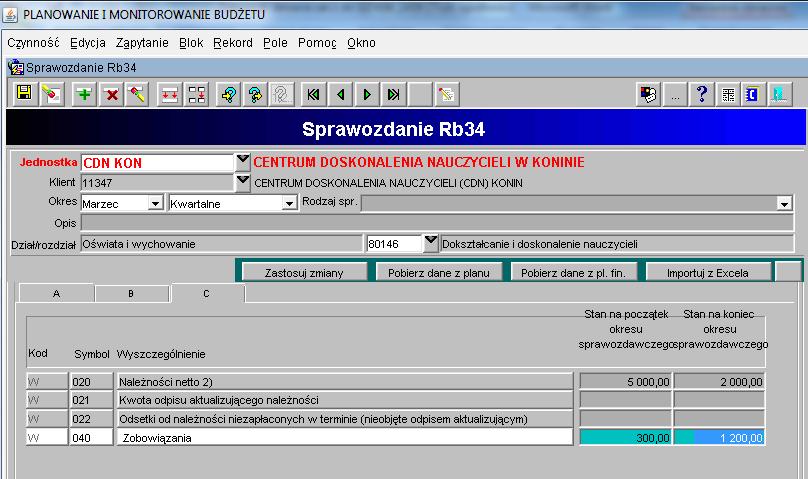Click the enter query question mark icon
The width and height of the screenshot is (808, 479).
click(229, 94)
